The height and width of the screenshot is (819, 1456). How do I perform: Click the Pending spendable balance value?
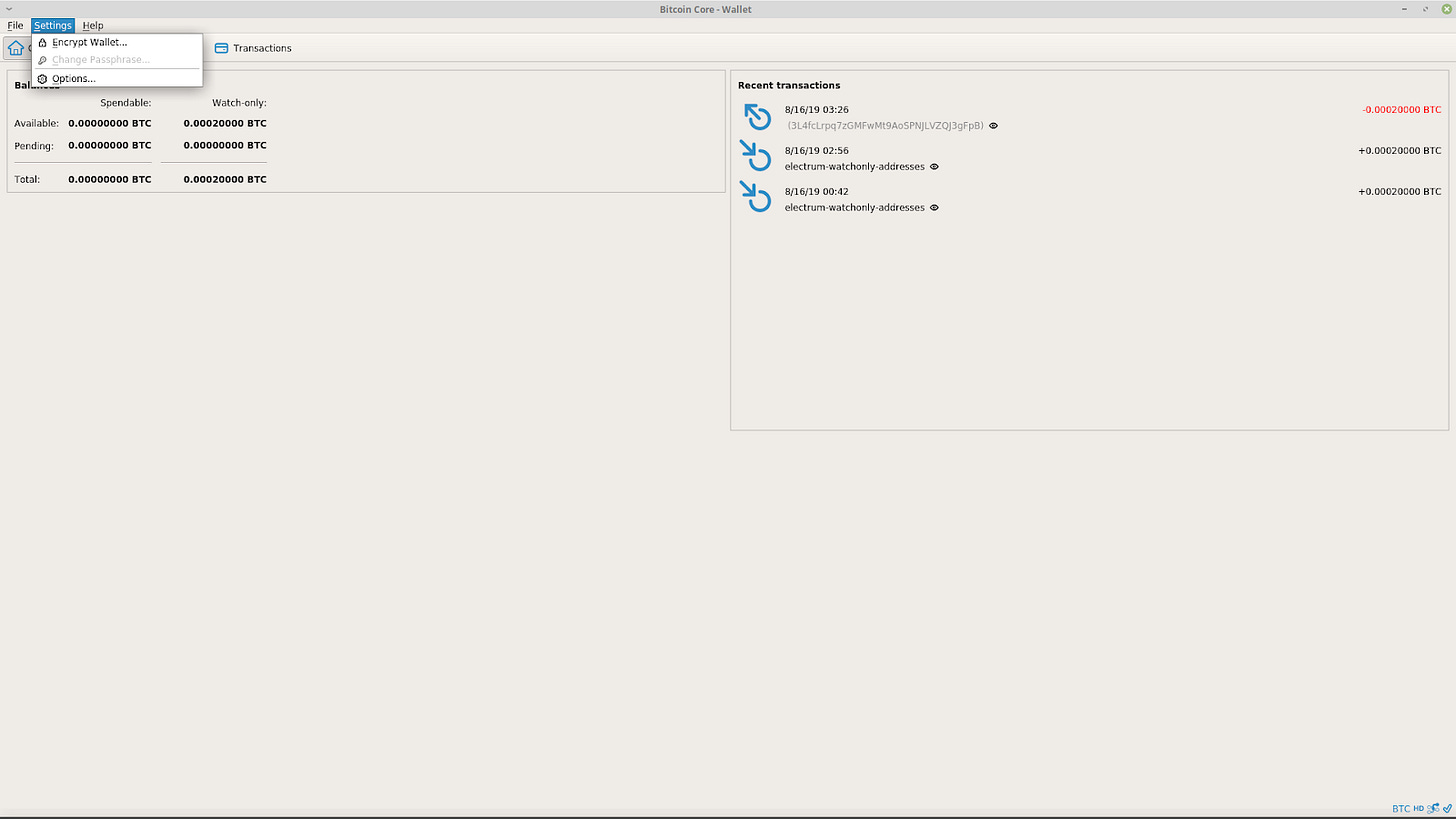pos(110,146)
